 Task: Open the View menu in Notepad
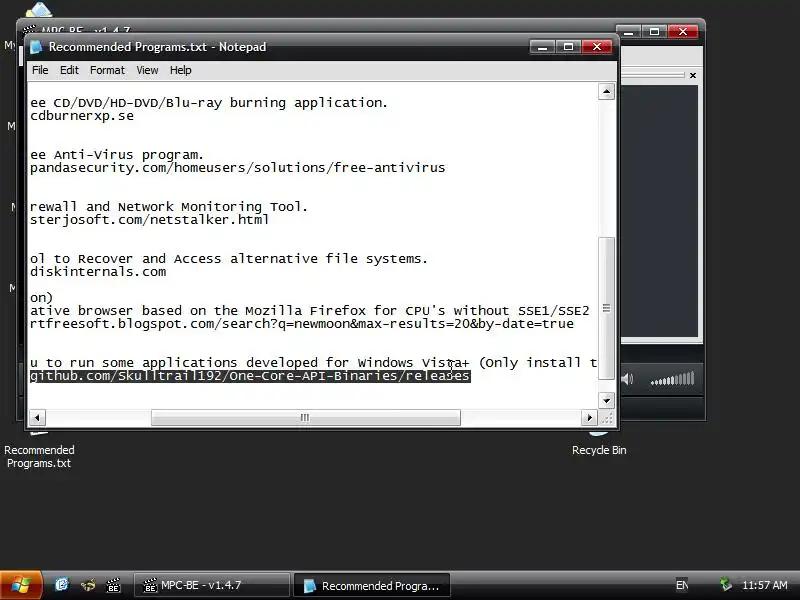pyautogui.click(x=147, y=70)
